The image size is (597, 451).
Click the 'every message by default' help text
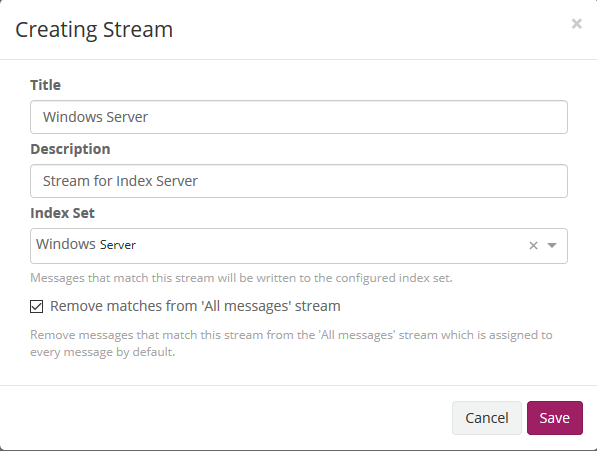point(102,352)
